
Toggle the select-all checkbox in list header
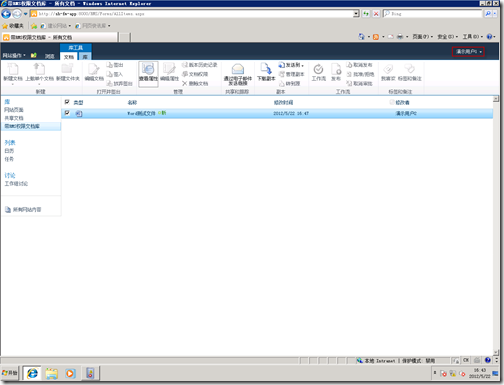click(x=67, y=102)
